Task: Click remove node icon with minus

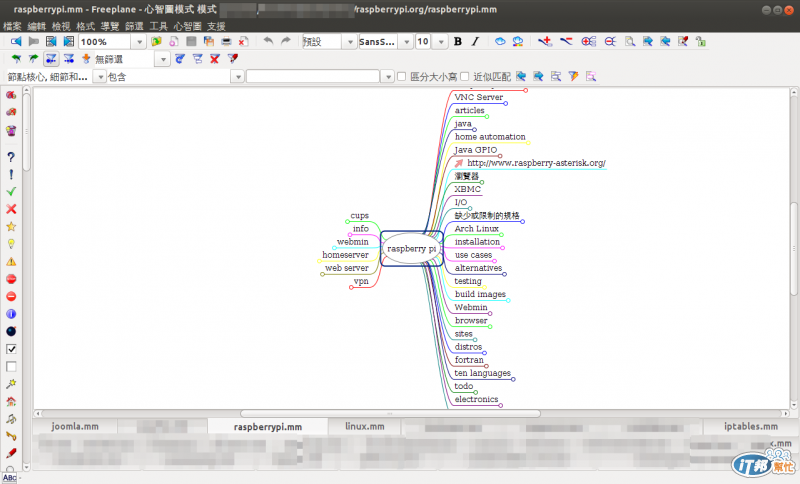Action: click(566, 41)
